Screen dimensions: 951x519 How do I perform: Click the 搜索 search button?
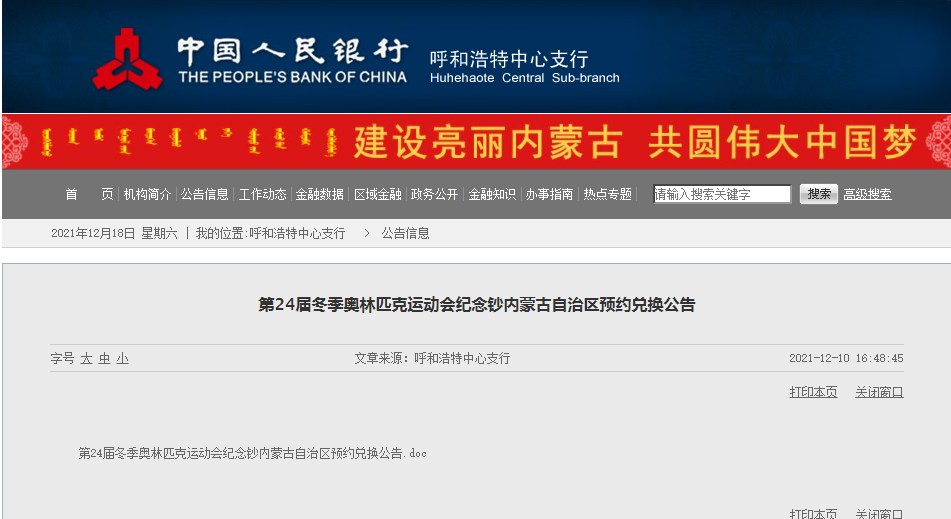(819, 194)
